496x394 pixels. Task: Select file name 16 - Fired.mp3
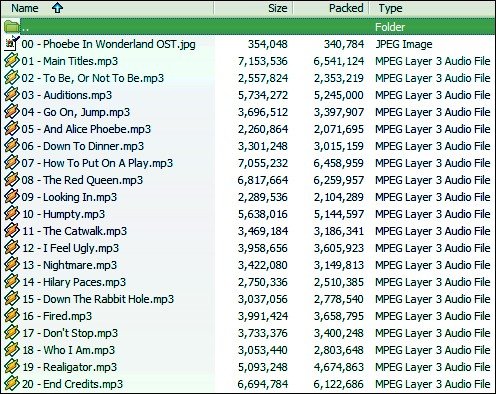coord(57,316)
